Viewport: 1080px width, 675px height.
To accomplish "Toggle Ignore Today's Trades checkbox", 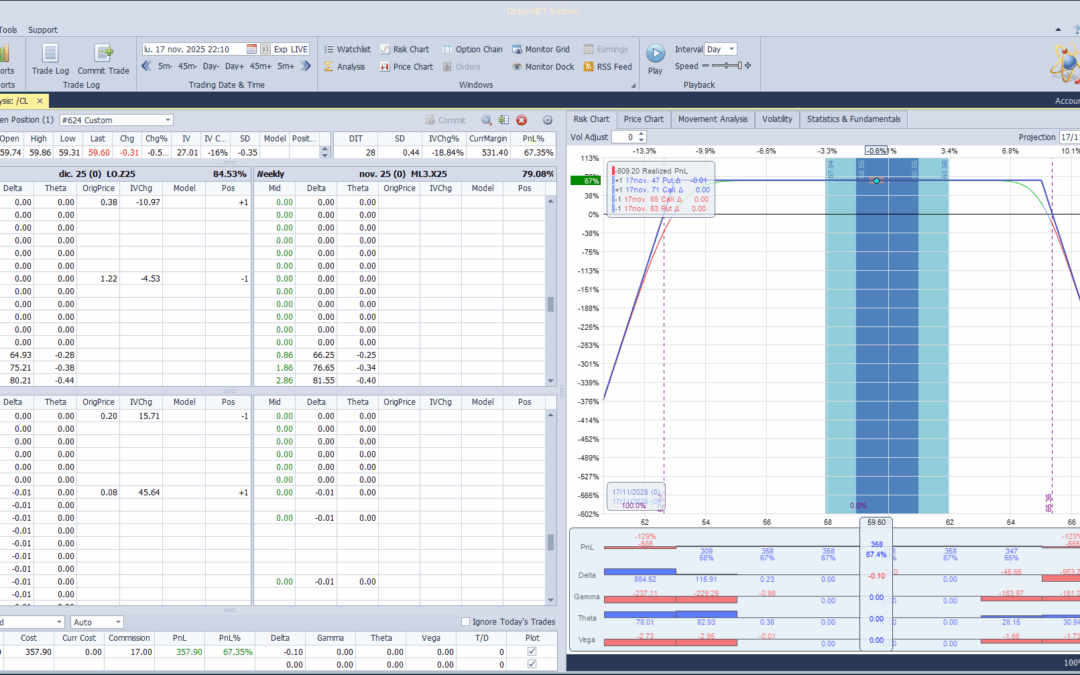I will pos(466,621).
